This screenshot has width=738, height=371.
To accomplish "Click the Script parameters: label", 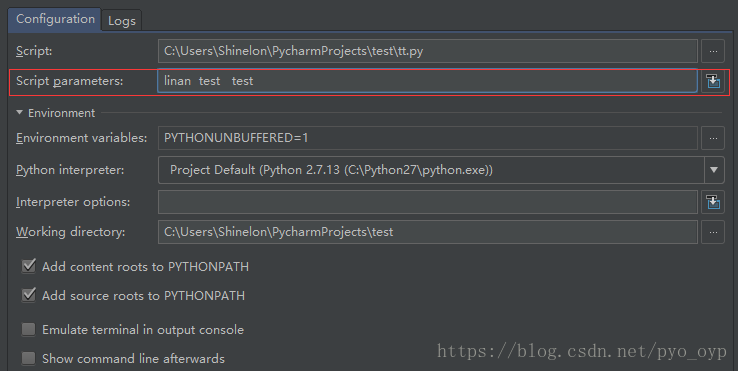I will tap(69, 81).
